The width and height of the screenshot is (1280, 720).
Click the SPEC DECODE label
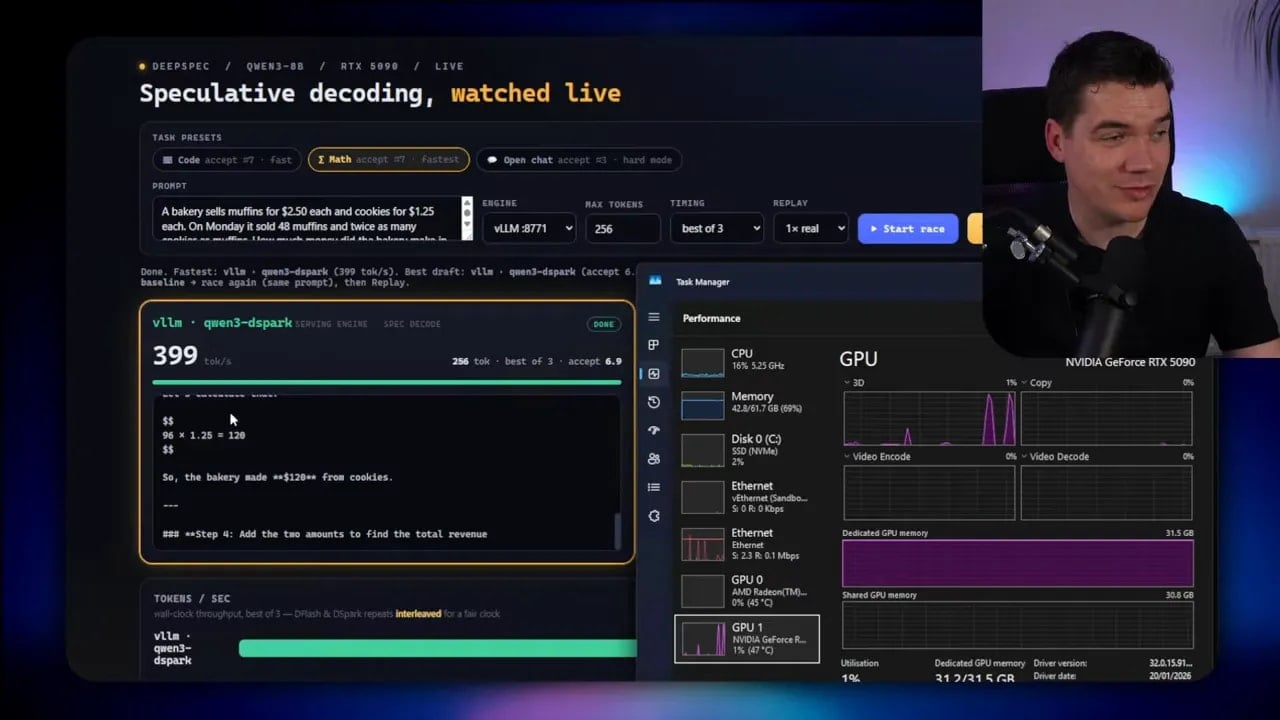click(412, 324)
